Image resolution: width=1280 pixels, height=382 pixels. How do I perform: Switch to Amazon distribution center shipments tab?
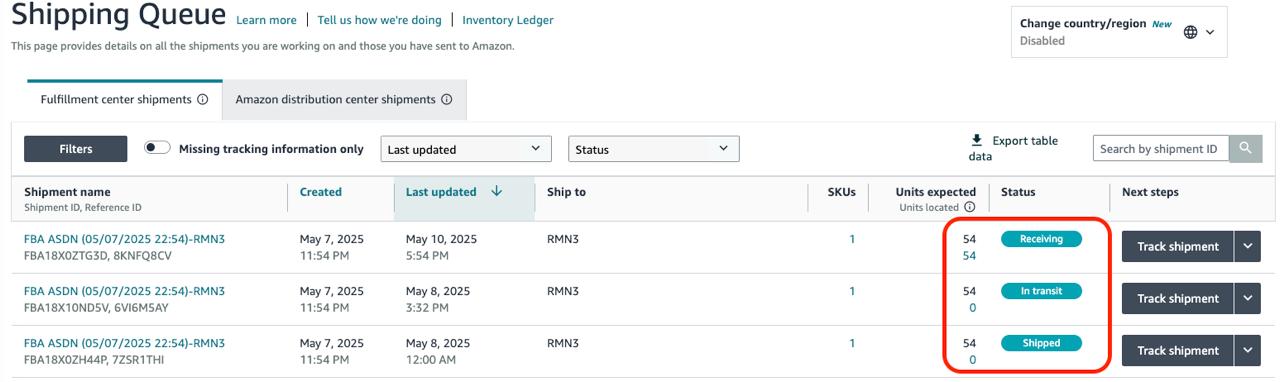(x=344, y=100)
